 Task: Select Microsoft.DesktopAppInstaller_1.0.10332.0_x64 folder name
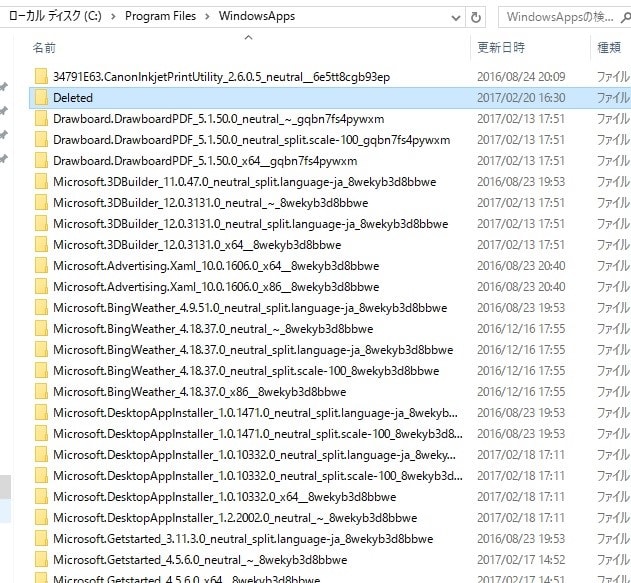[225, 496]
